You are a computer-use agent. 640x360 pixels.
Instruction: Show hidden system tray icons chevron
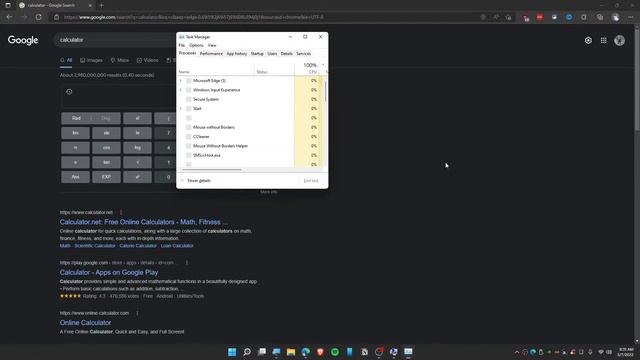(517, 352)
